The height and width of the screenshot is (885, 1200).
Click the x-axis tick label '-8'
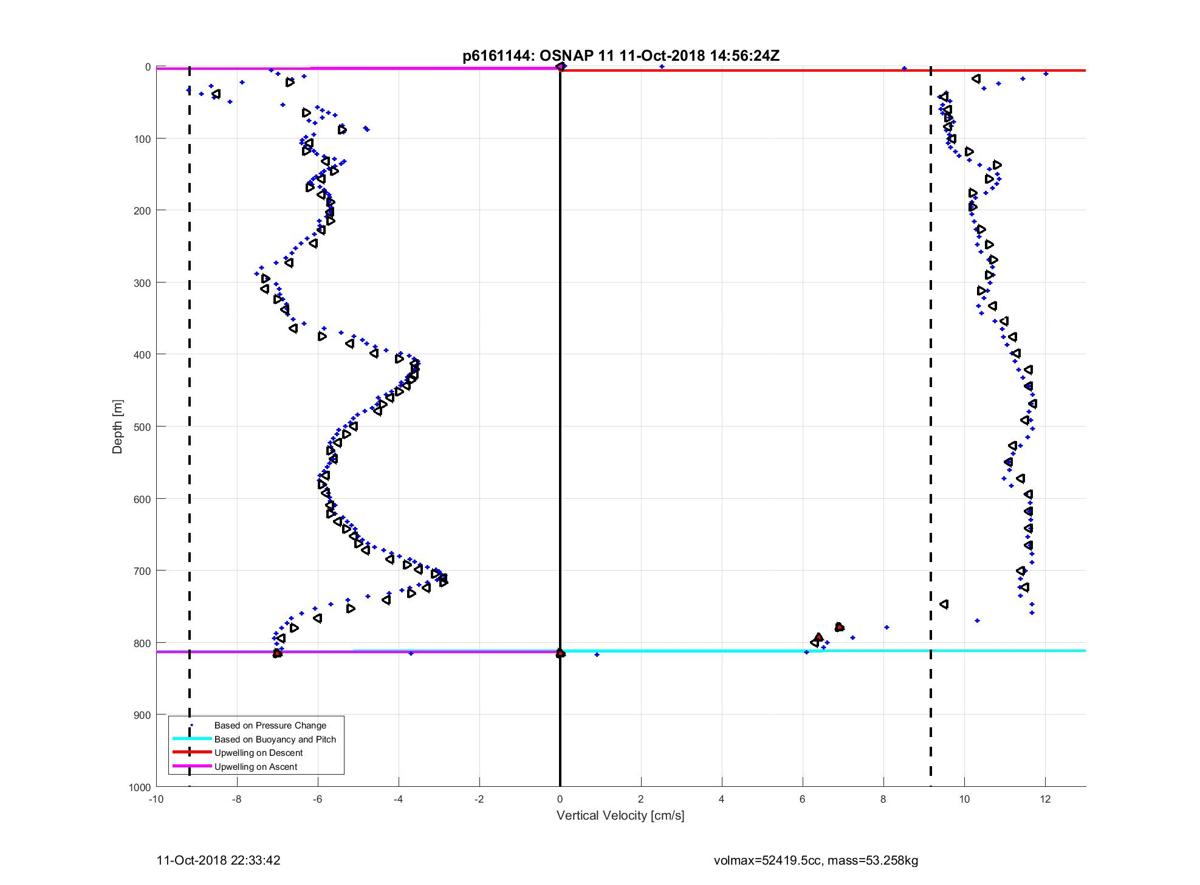(x=237, y=799)
